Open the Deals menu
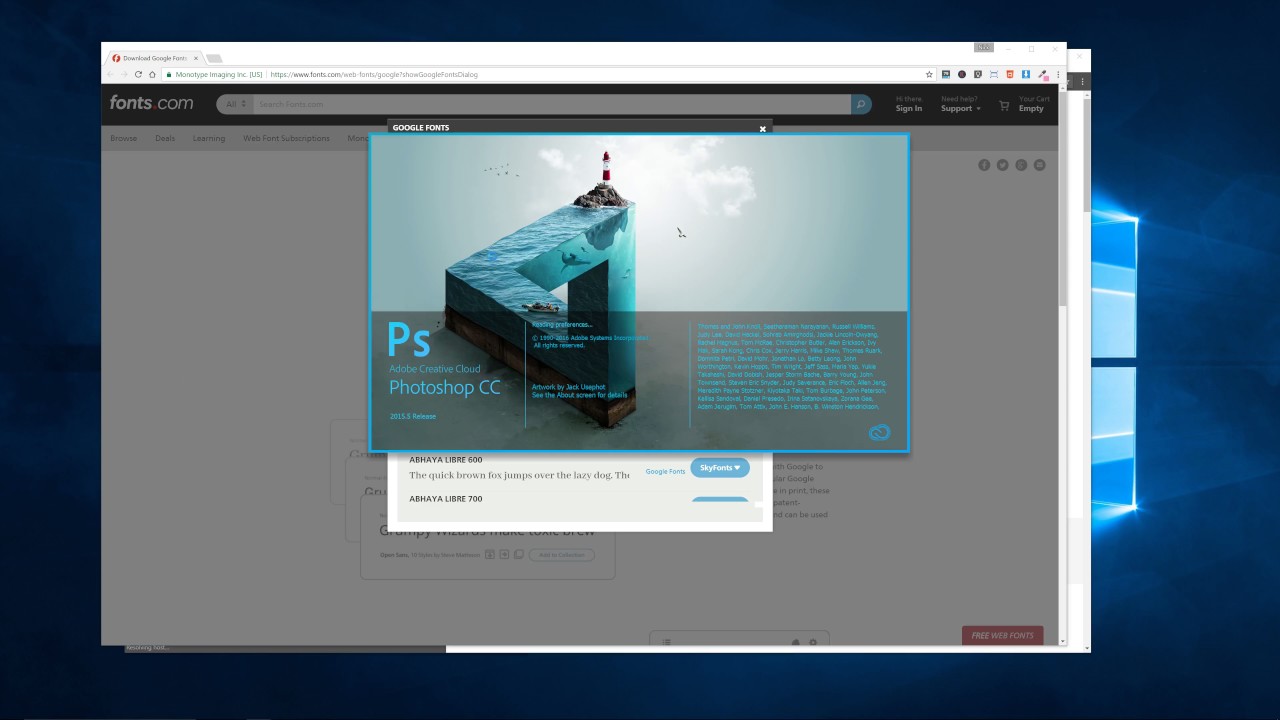The height and width of the screenshot is (720, 1280). click(x=165, y=138)
